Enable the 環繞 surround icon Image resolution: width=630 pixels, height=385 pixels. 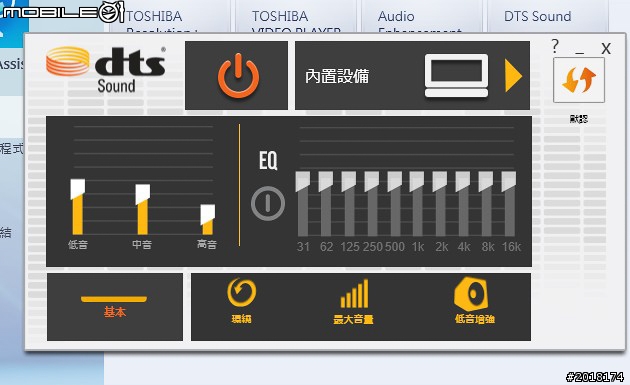pyautogui.click(x=241, y=293)
